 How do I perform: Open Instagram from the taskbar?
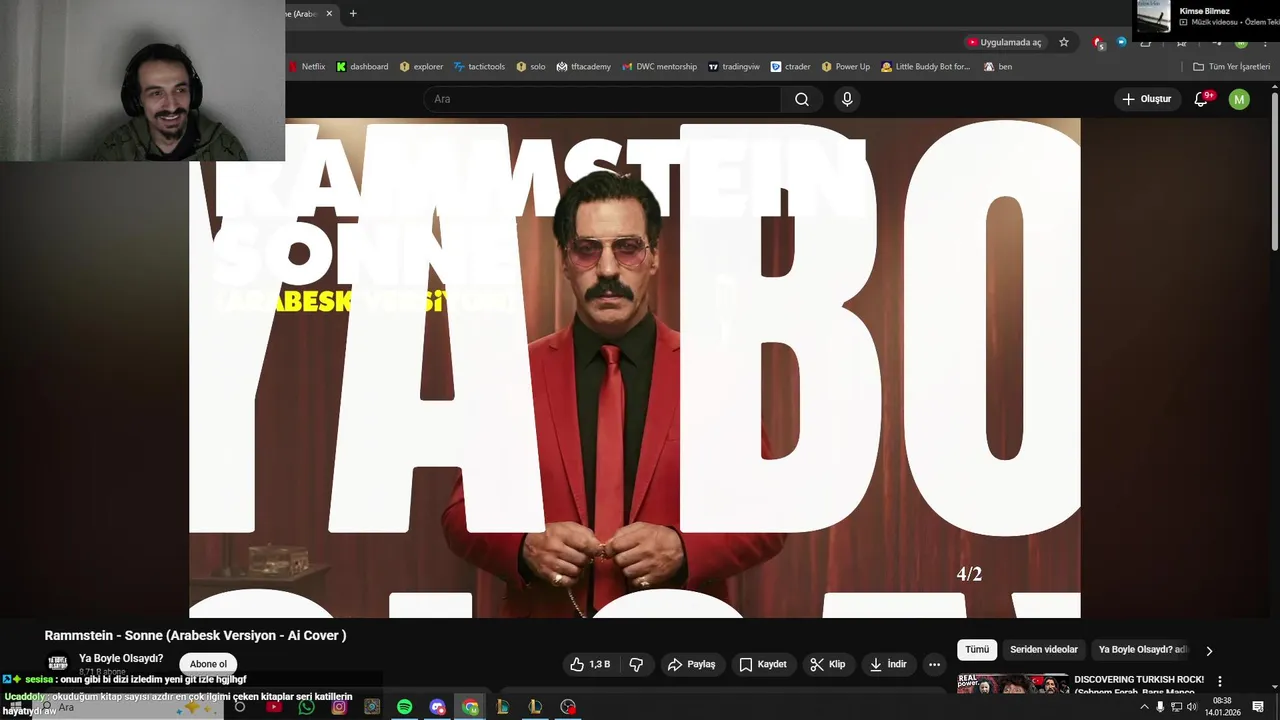coord(339,707)
